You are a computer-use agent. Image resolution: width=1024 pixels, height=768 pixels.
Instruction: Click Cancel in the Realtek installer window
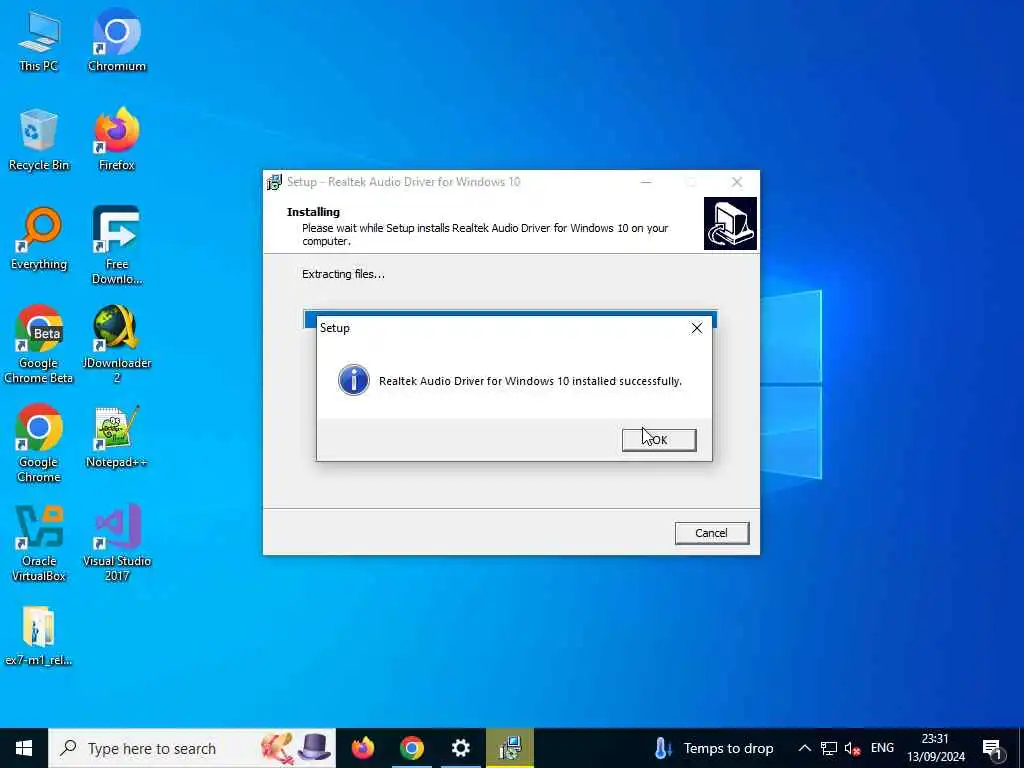pos(711,533)
